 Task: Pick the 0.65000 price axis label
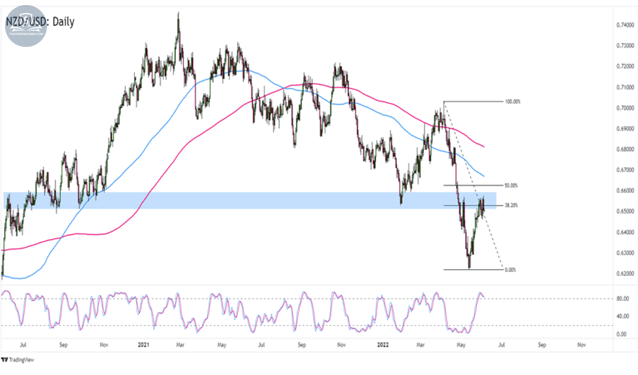(x=625, y=211)
